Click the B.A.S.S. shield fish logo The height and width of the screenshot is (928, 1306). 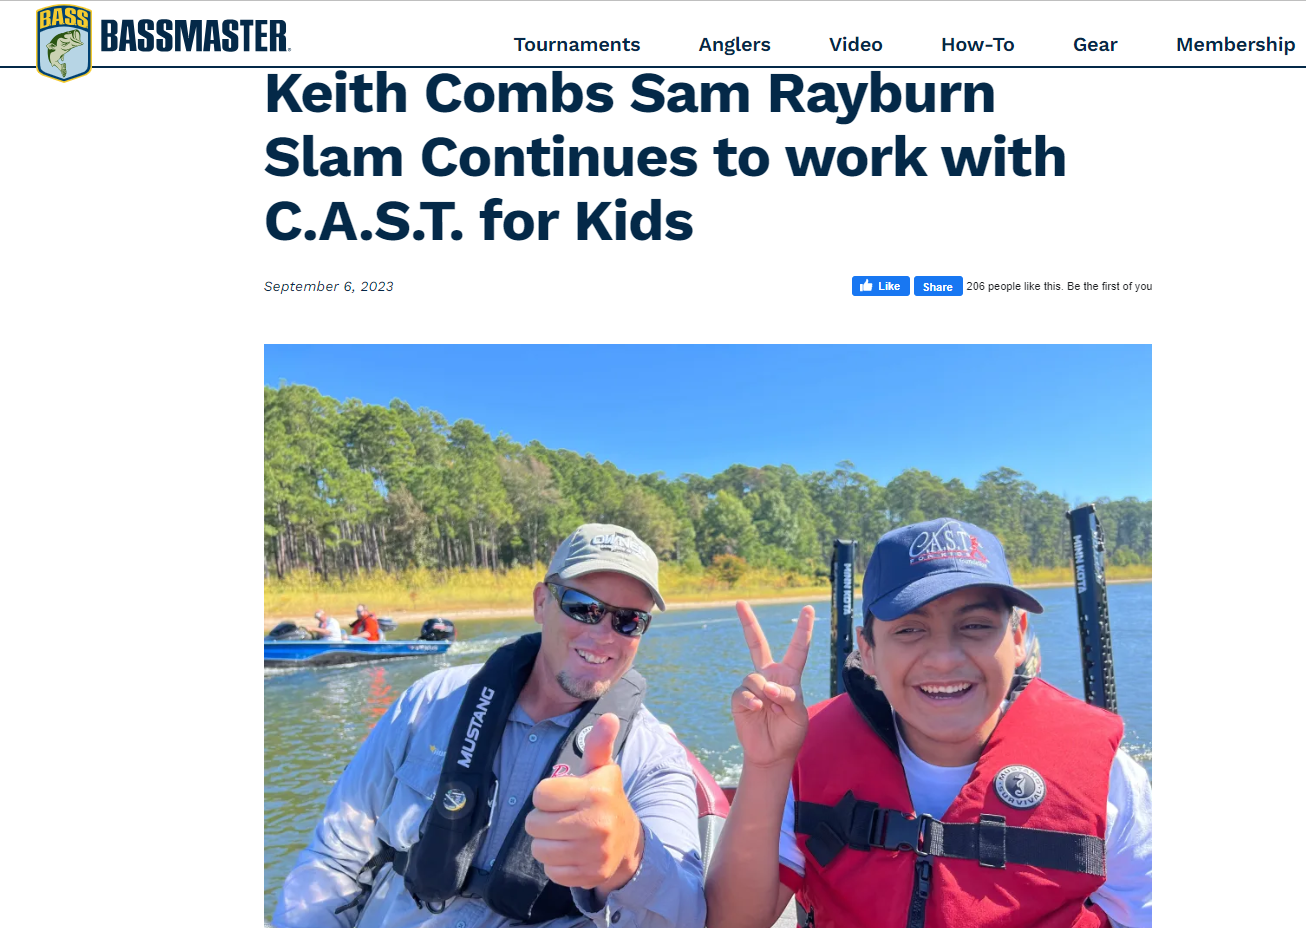(x=64, y=43)
